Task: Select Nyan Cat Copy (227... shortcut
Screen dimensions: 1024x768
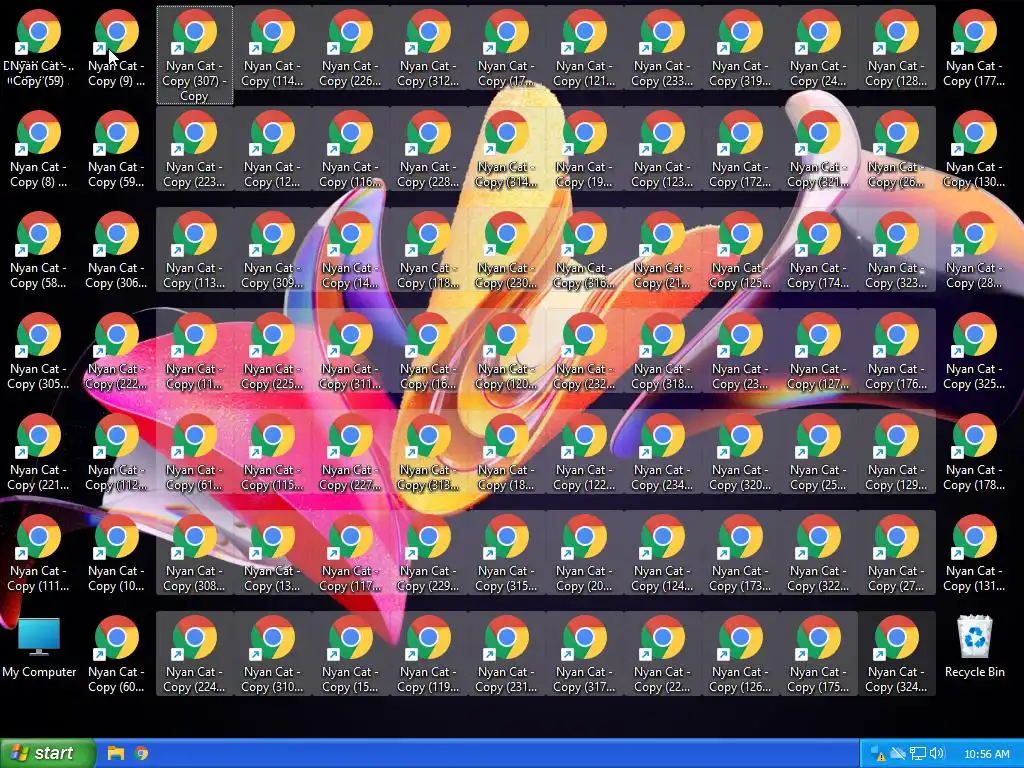Action: tap(350, 452)
